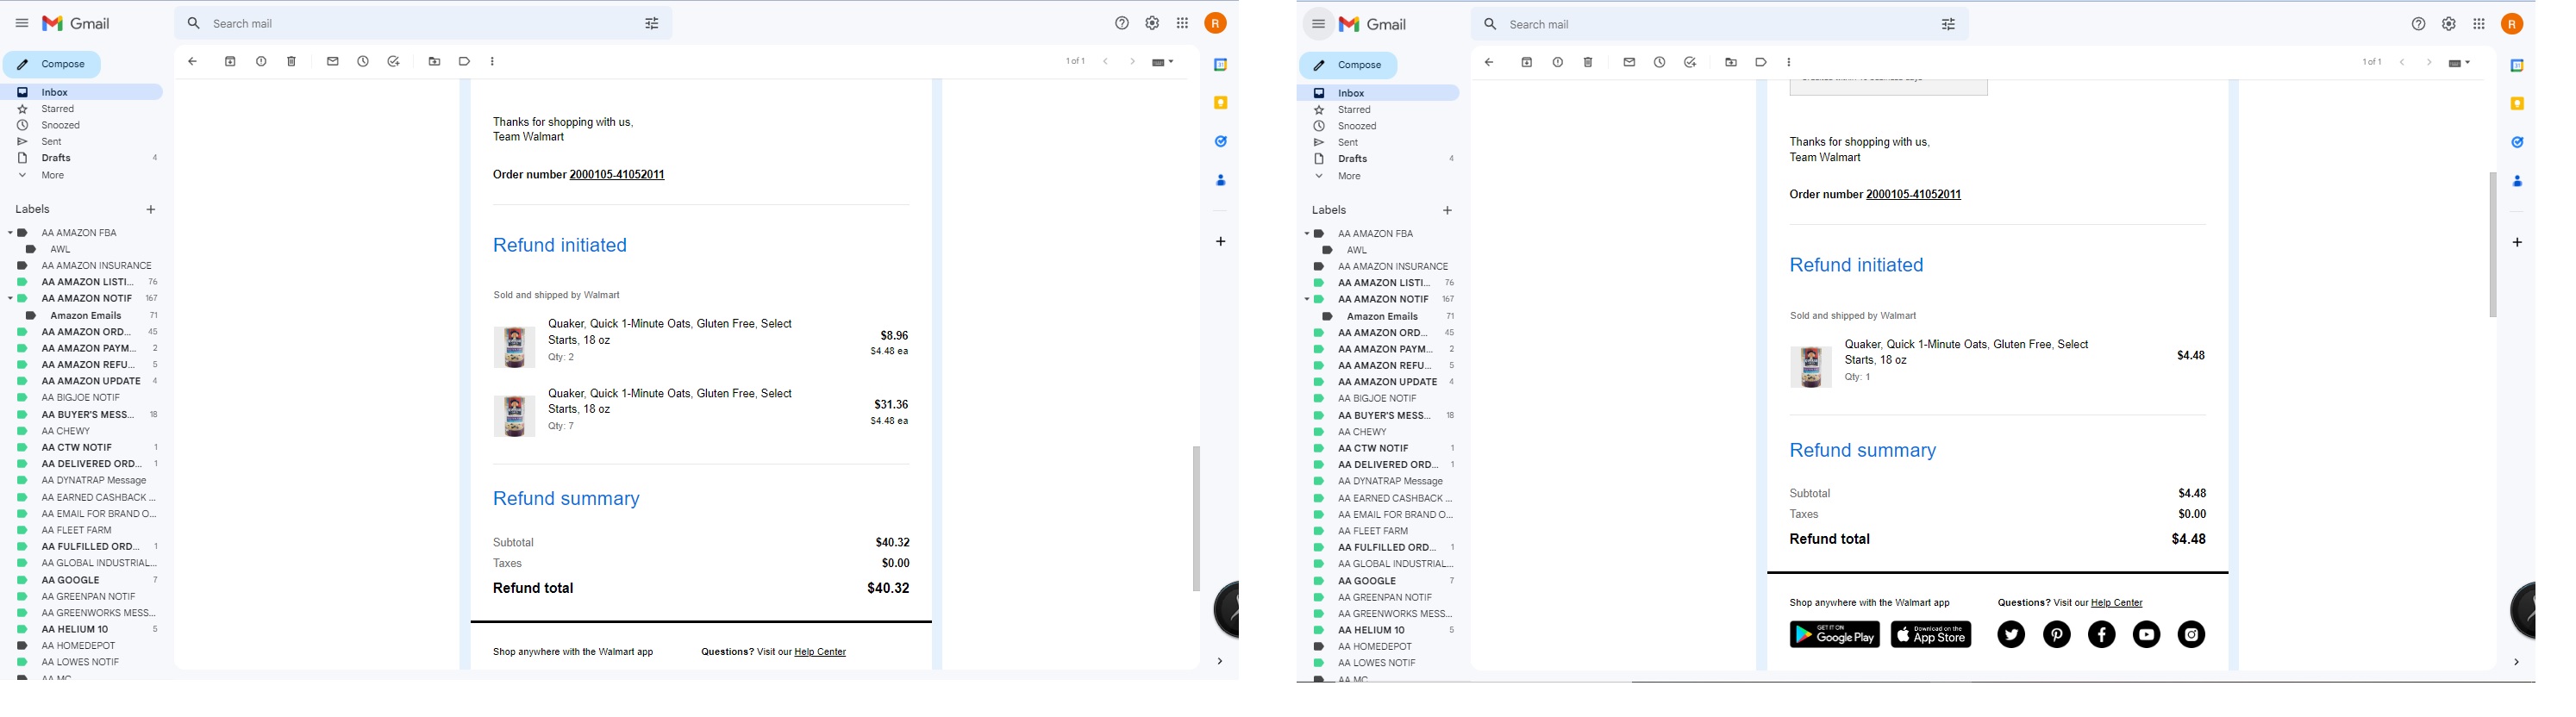Click Facebook icon in right Gmail email footer
Image resolution: width=2576 pixels, height=717 pixels.
2102,635
